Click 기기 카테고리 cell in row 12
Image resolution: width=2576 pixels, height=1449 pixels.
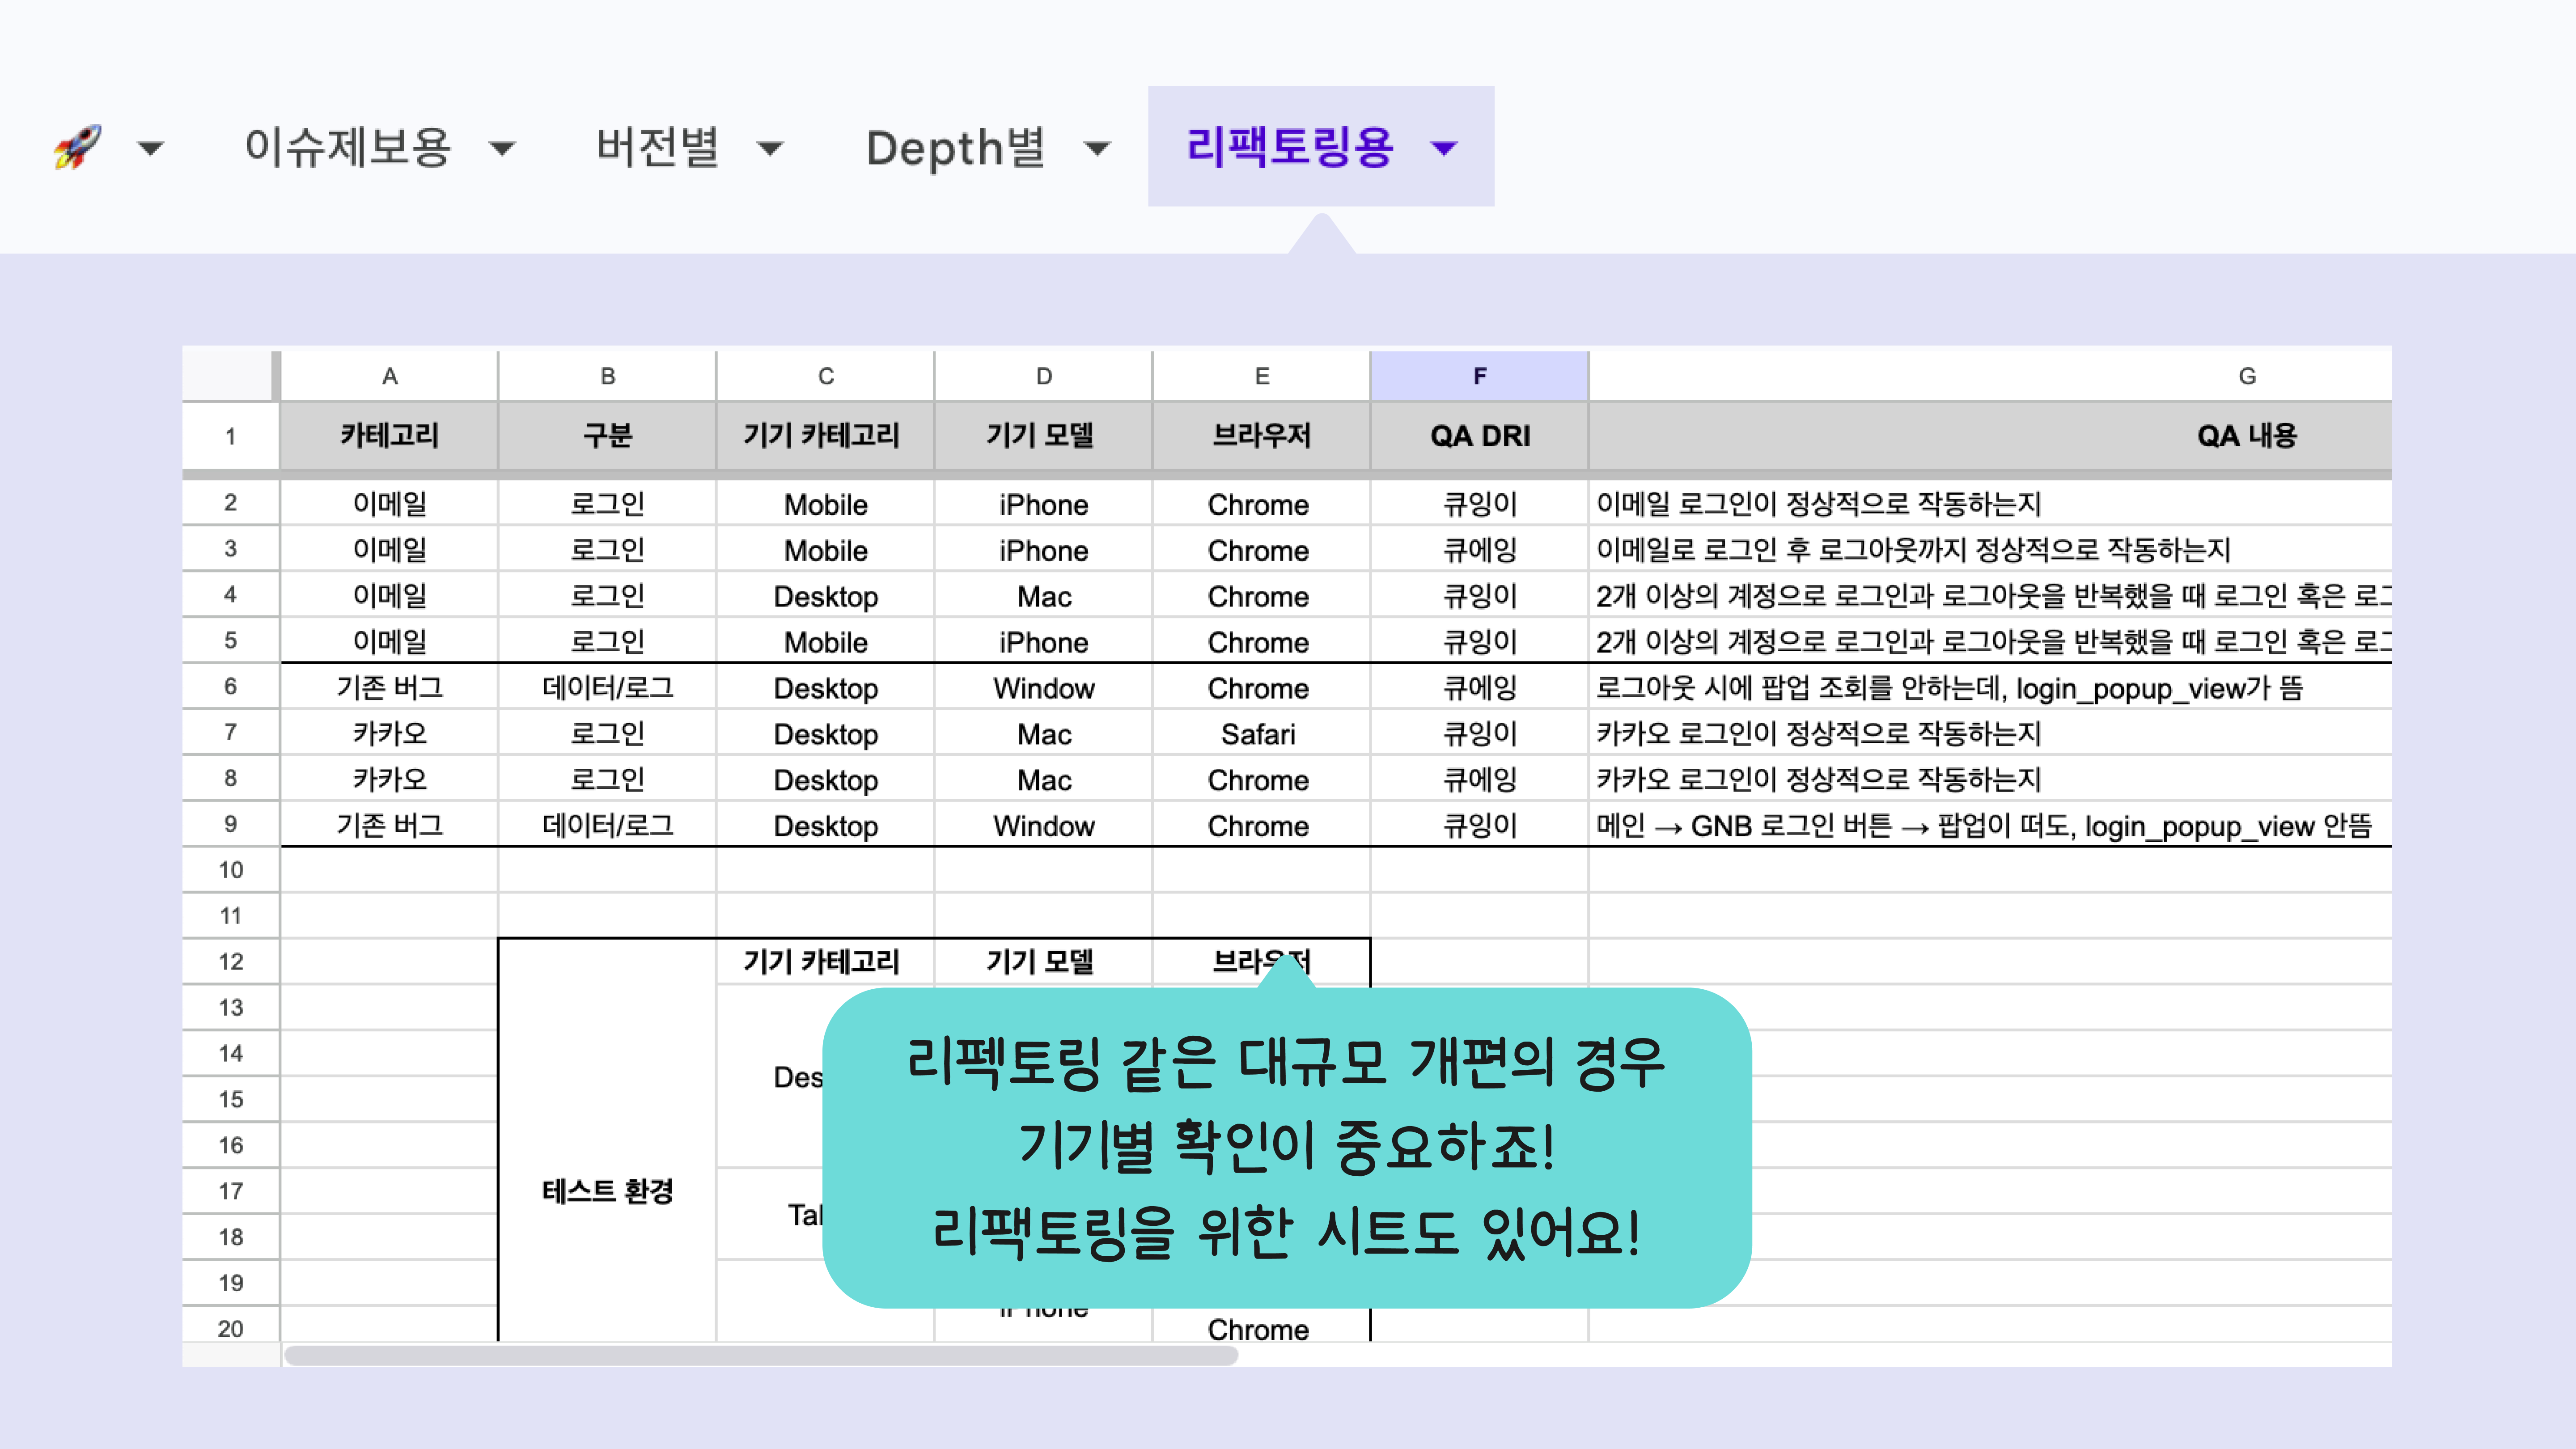(x=825, y=962)
